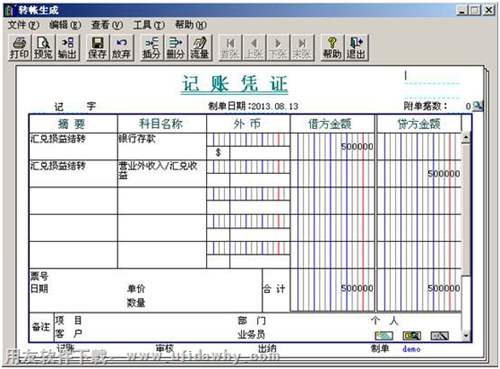Insert an entry line with 插分

click(x=152, y=48)
